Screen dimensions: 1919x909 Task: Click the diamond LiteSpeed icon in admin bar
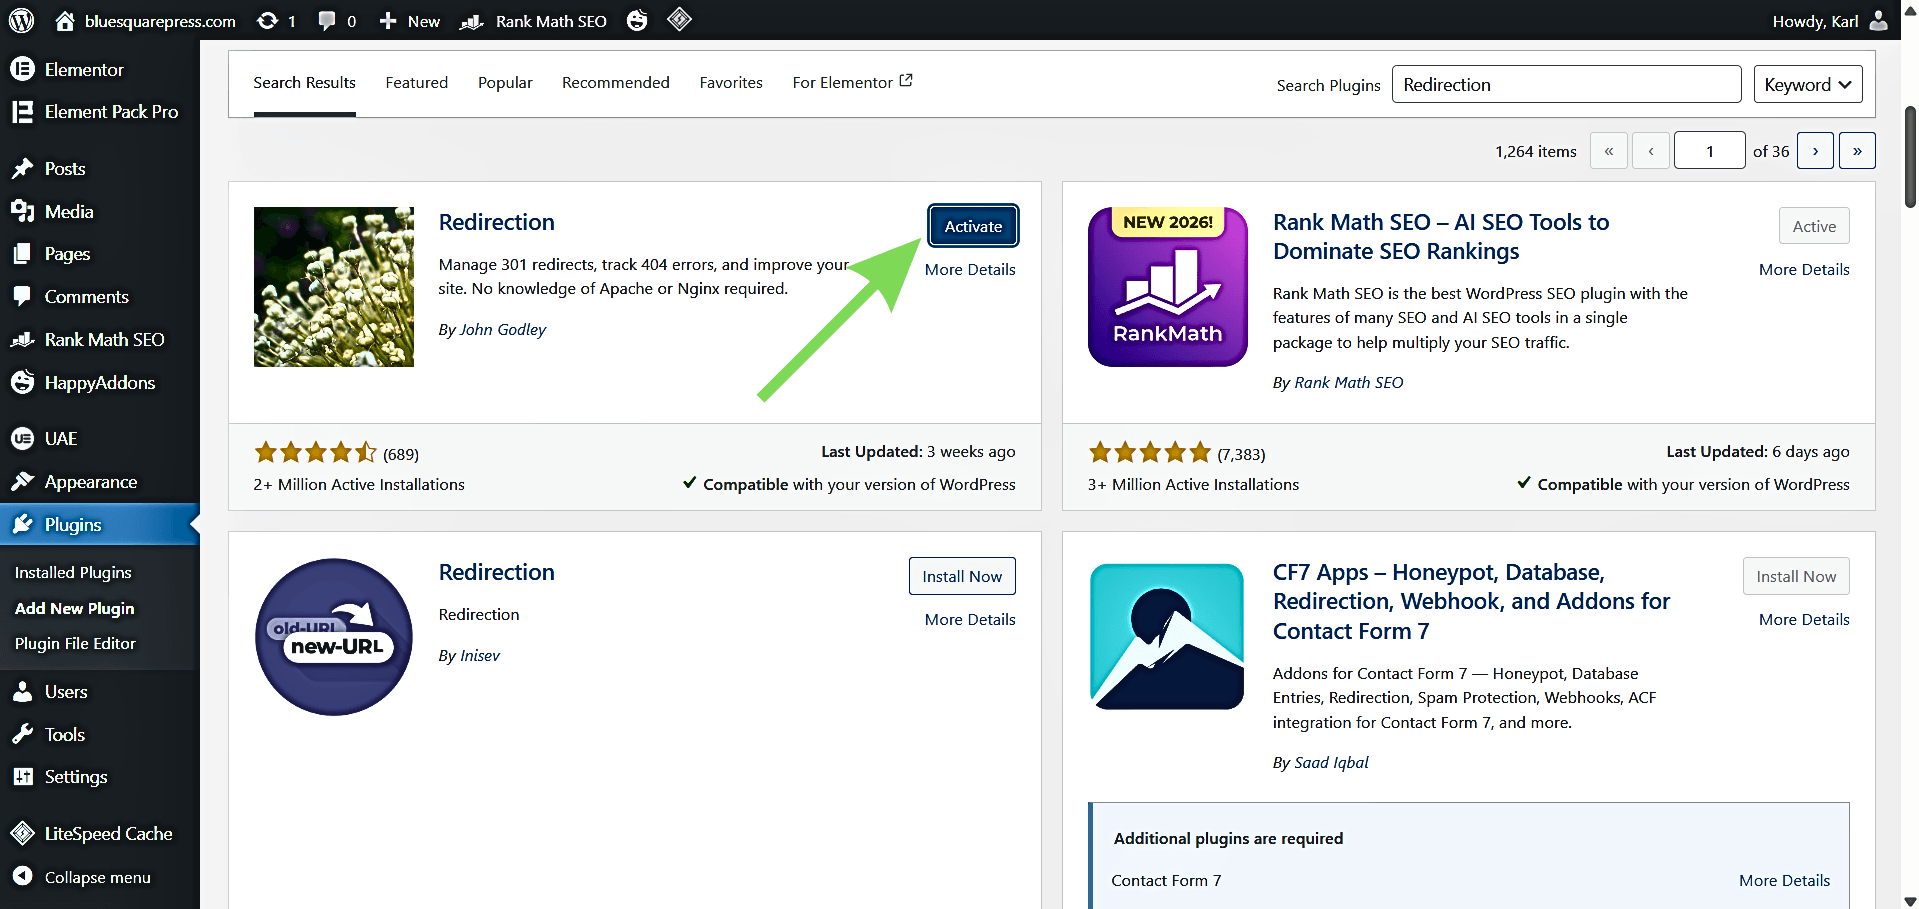pyautogui.click(x=679, y=19)
